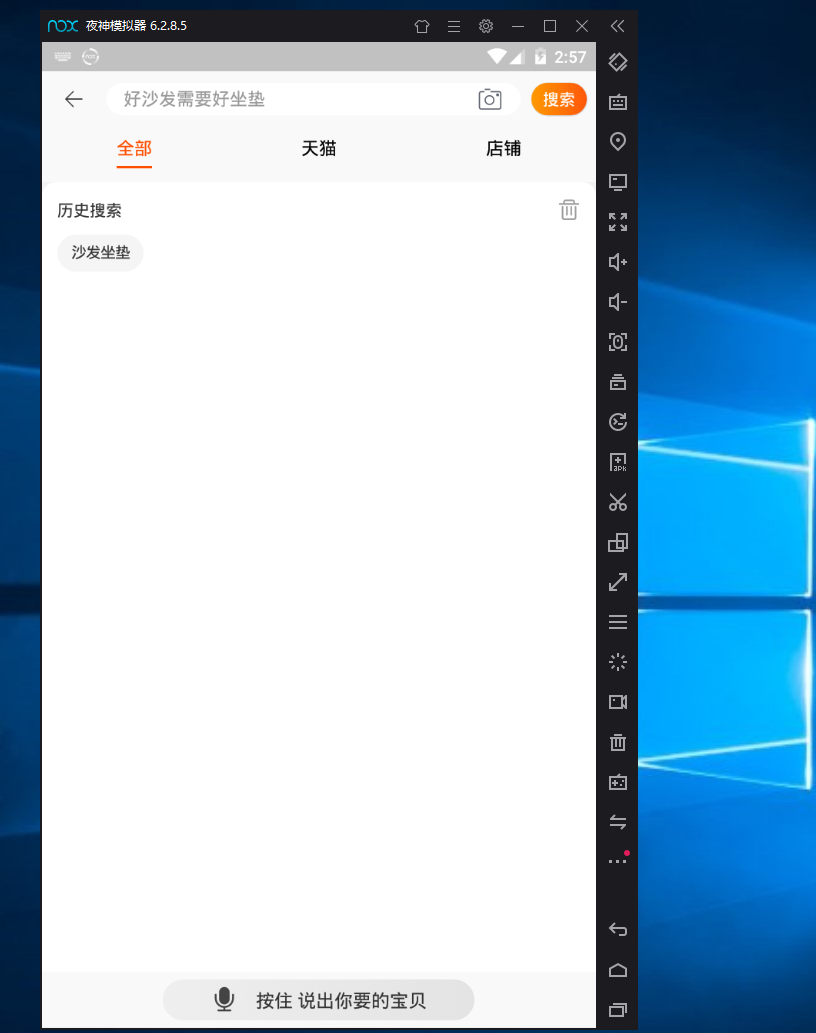Click the scissors icon in Nox sidebar
Viewport: 816px width, 1033px height.
point(618,502)
